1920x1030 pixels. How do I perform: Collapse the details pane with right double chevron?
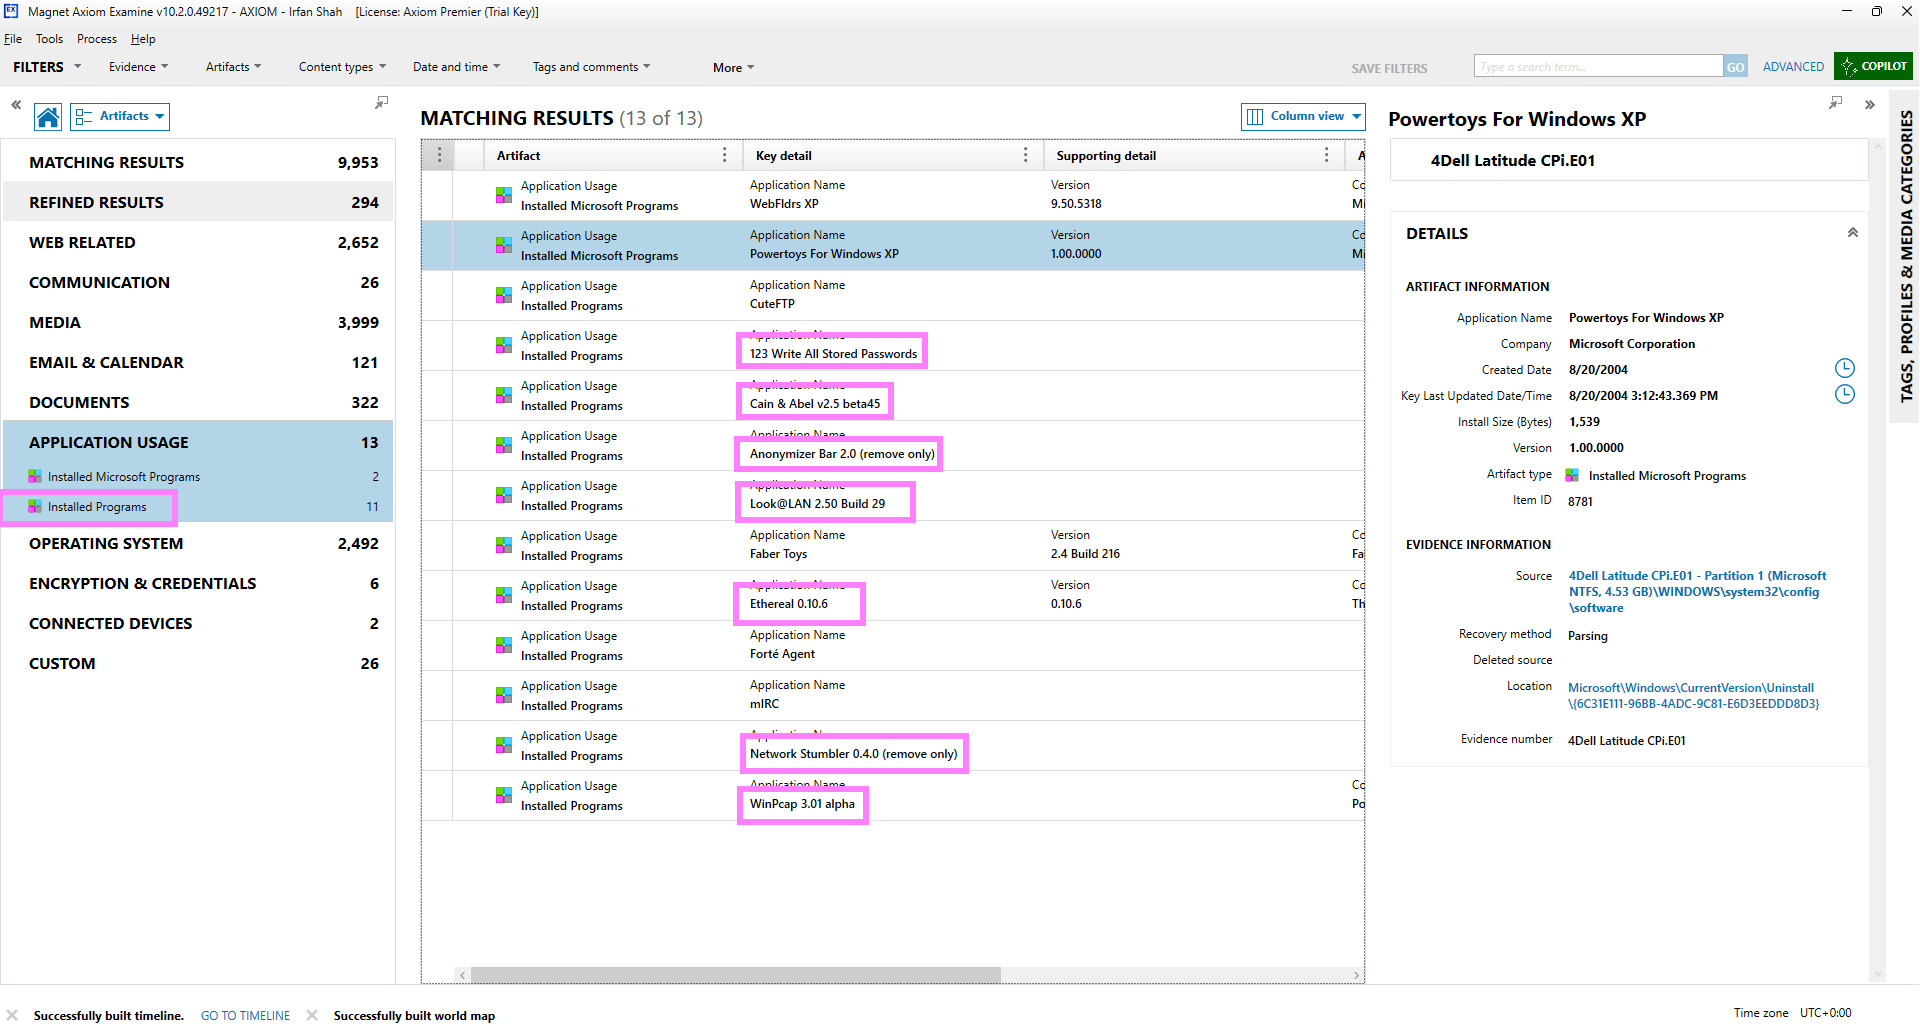(x=1869, y=105)
